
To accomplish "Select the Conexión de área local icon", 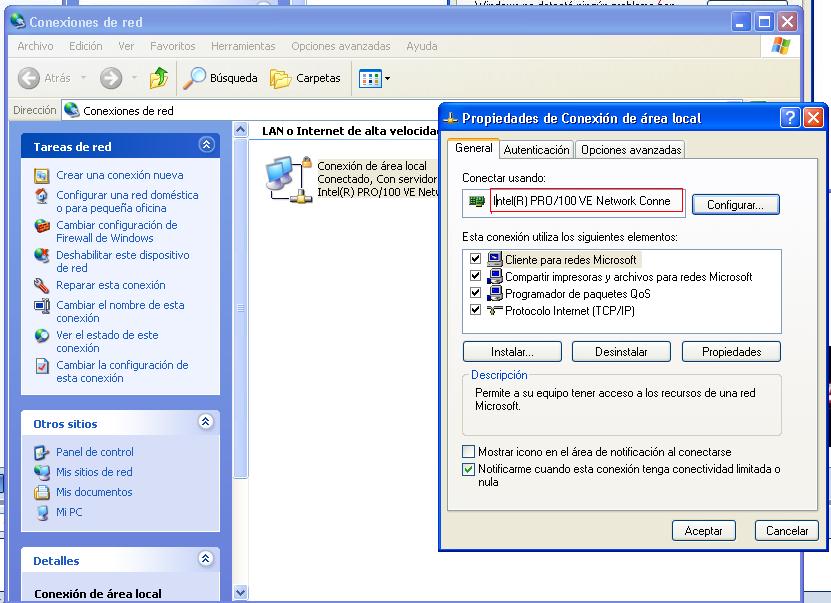I will tap(288, 179).
